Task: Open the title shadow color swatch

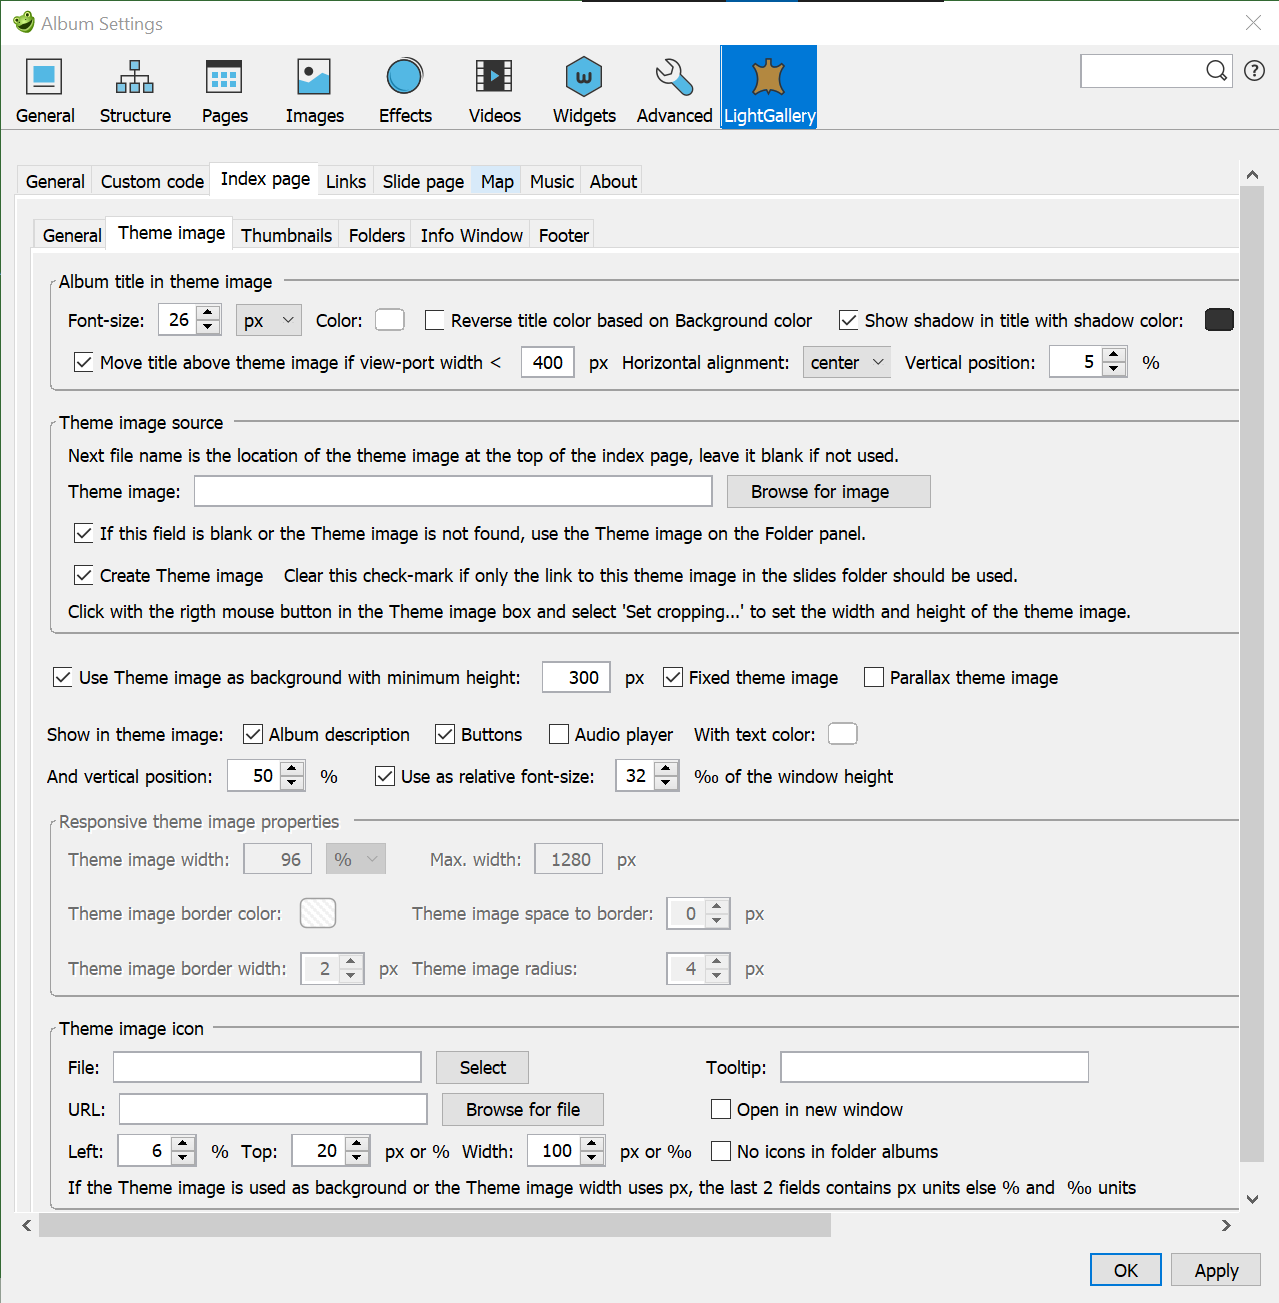Action: 1219,319
